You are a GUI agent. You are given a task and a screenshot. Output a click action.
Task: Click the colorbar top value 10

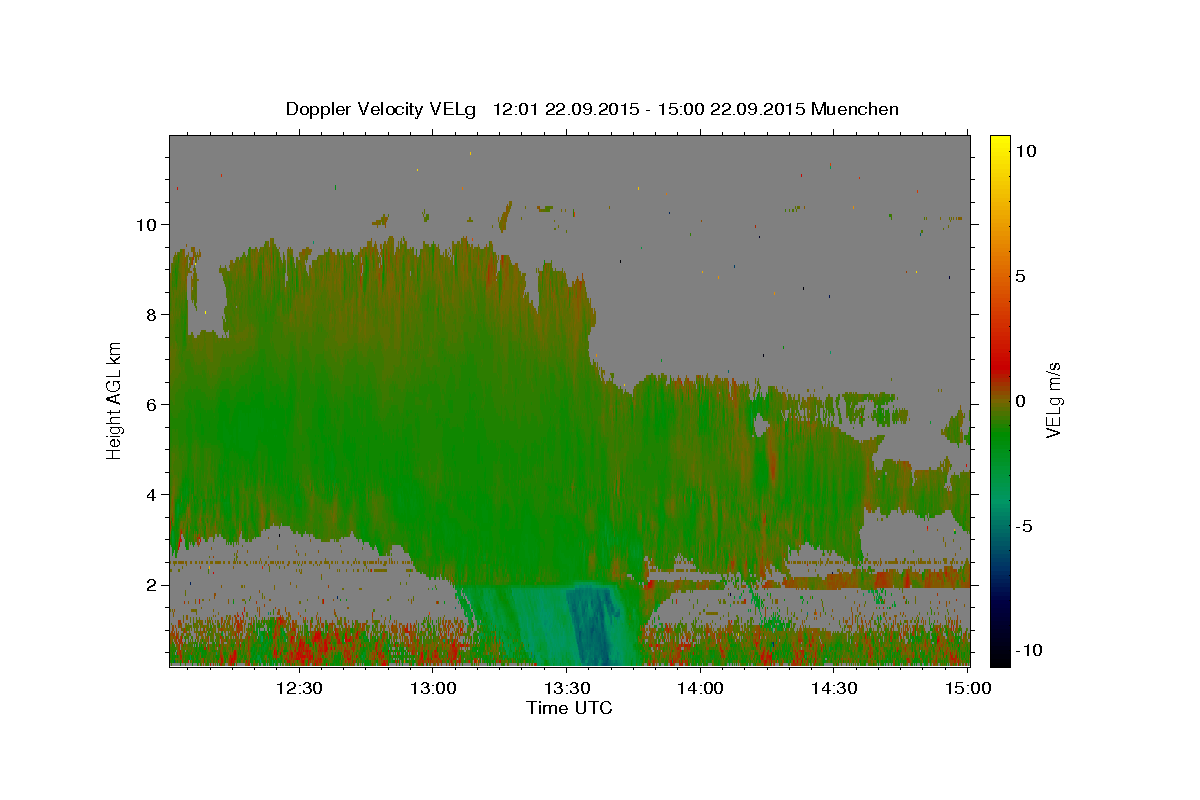(x=1027, y=151)
